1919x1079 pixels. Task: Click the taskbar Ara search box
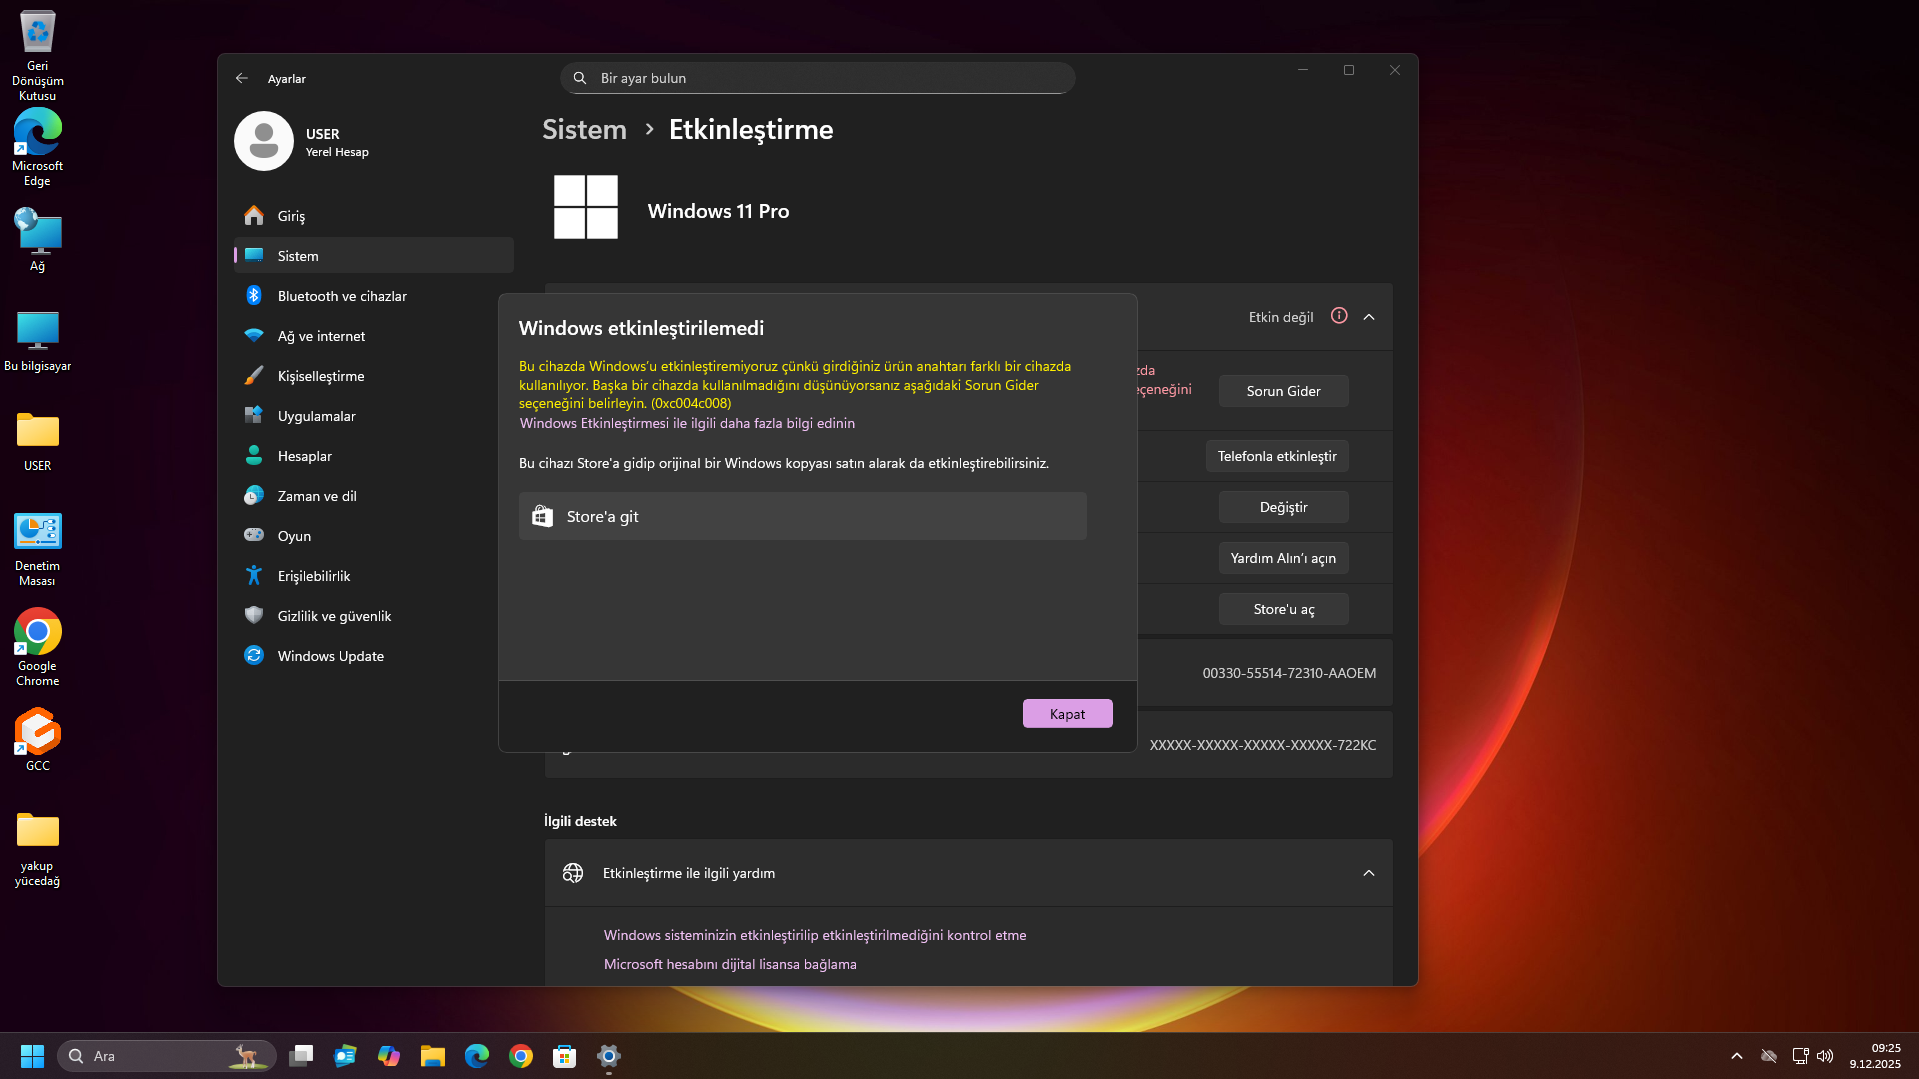tap(167, 1056)
